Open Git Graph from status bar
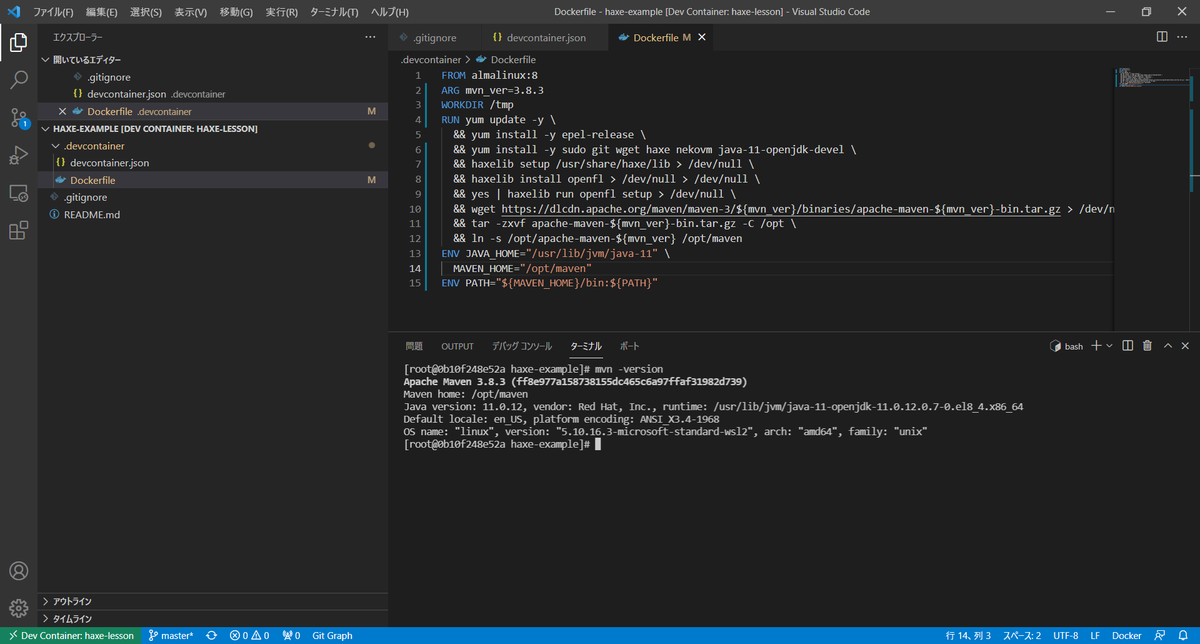 coord(332,635)
